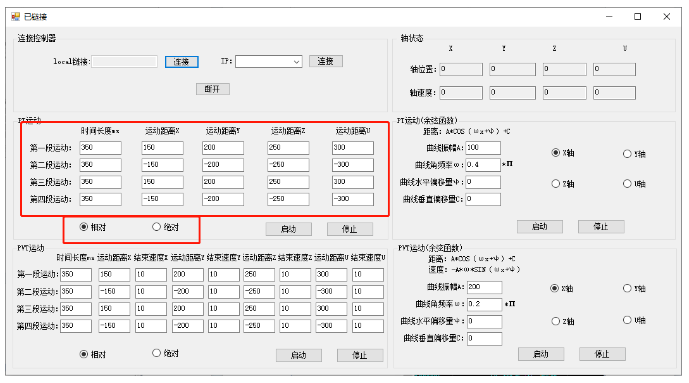Image resolution: width=689 pixels, height=383 pixels.
Task: Click 停止 in PVT运动(余弦函数) panel
Action: click(x=602, y=354)
